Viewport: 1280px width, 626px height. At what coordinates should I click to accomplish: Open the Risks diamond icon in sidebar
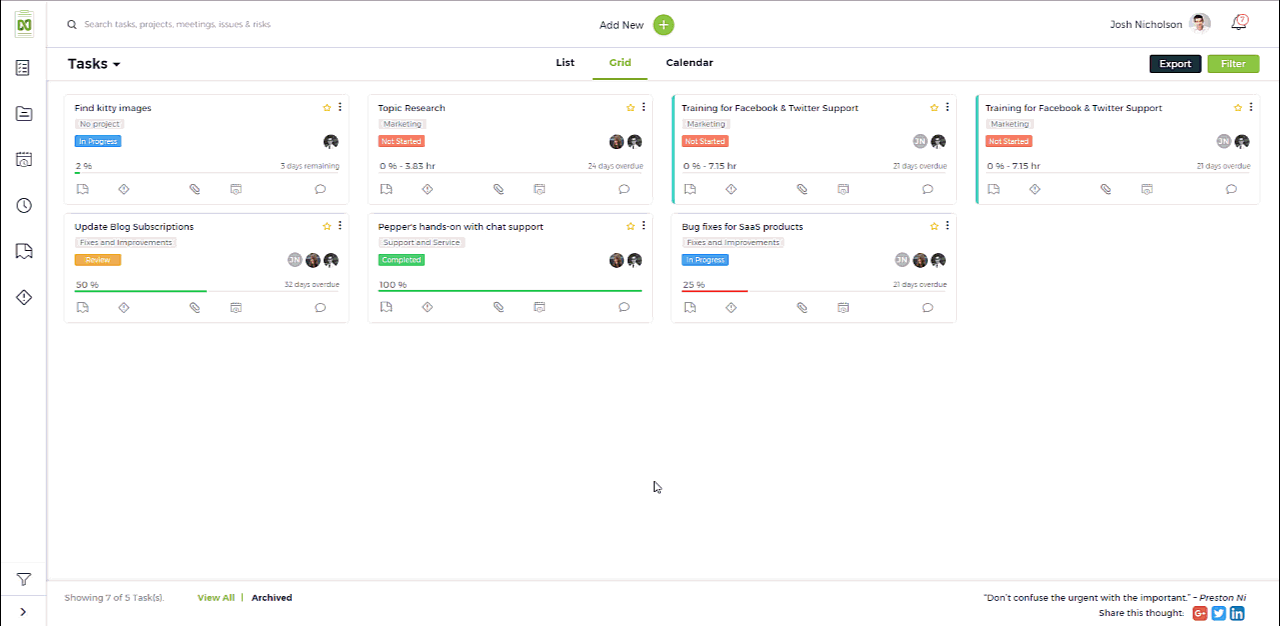23,297
